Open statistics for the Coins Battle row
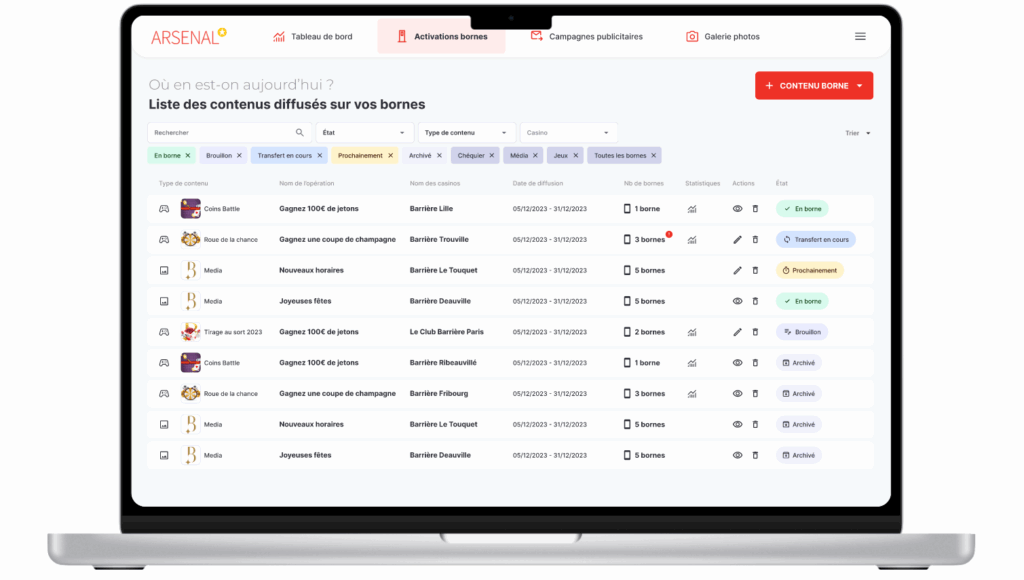Viewport: 1024px width, 580px height. 692,208
